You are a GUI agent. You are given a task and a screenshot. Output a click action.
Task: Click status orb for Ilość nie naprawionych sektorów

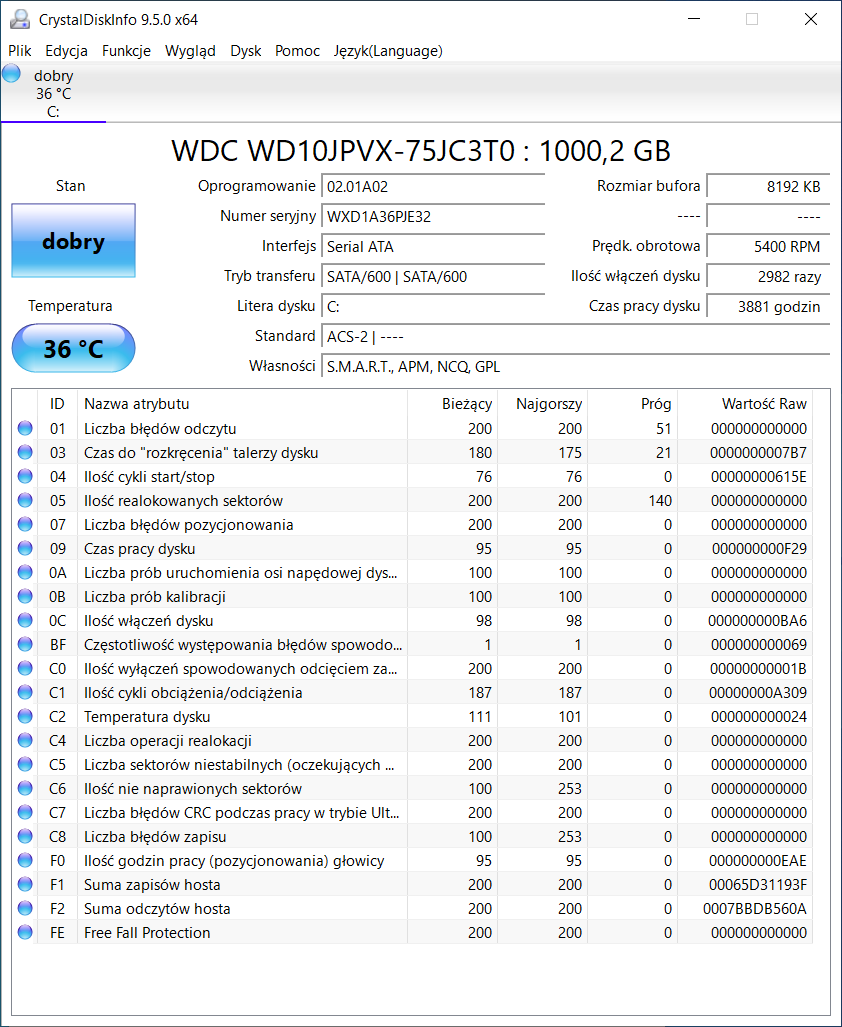tap(25, 789)
